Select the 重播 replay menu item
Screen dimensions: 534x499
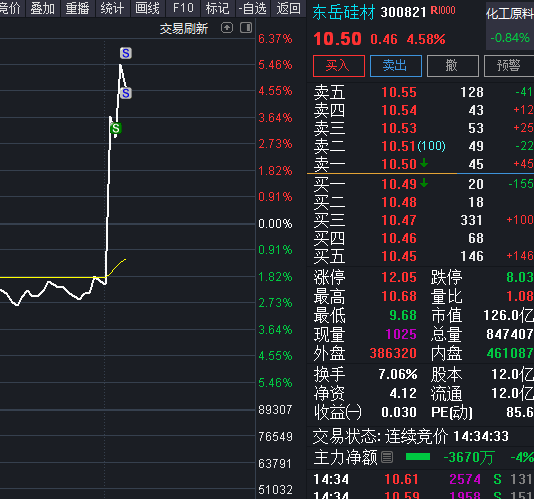click(77, 8)
